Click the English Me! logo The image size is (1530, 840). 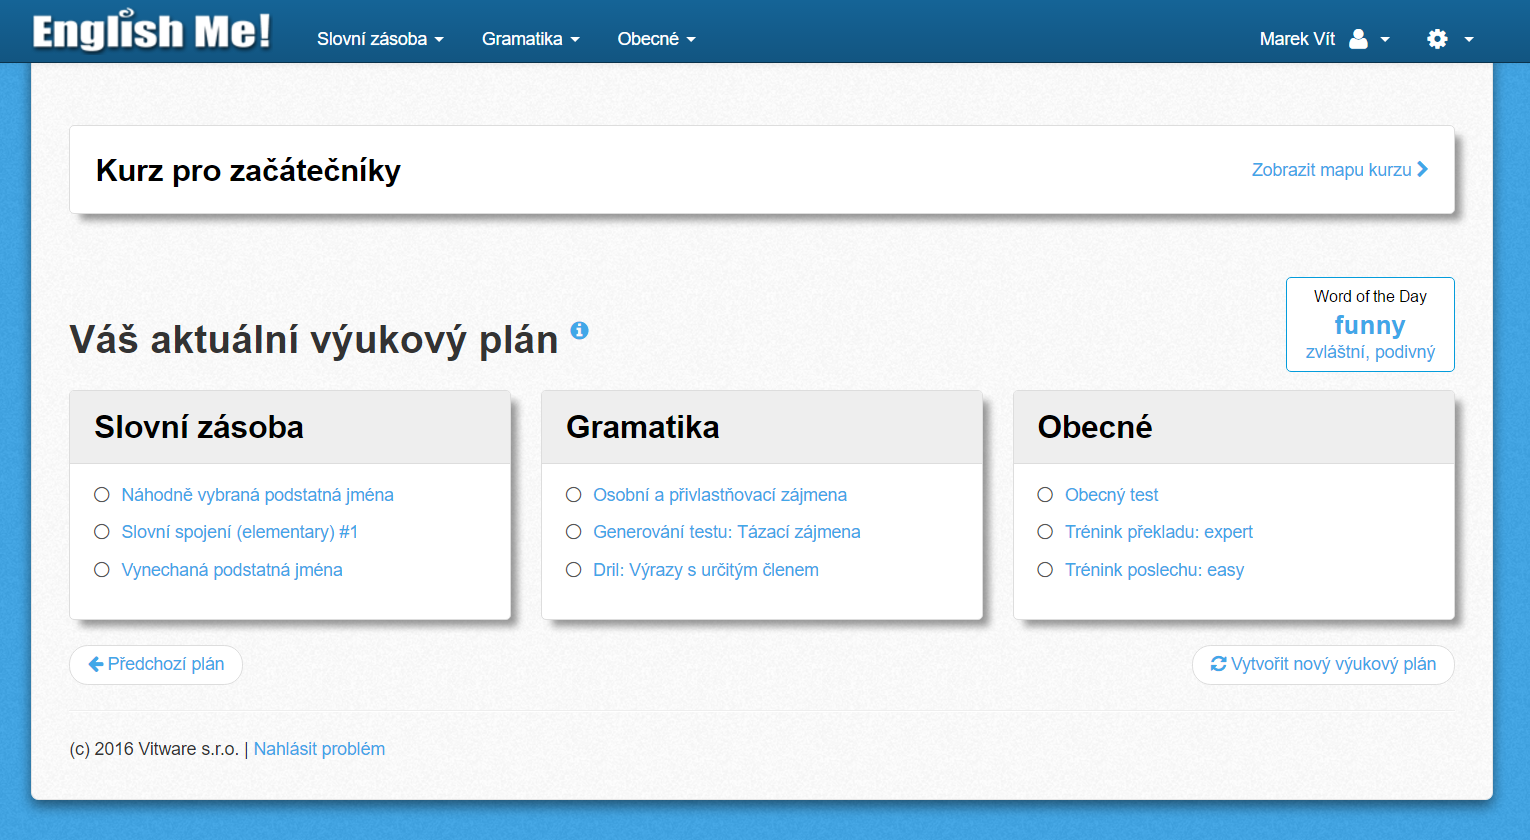point(152,32)
